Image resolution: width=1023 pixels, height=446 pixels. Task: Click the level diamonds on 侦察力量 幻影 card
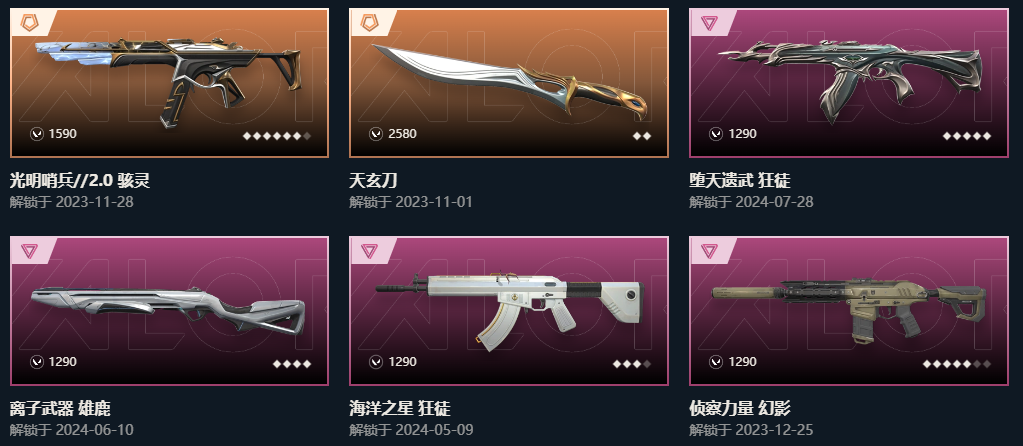coord(956,364)
